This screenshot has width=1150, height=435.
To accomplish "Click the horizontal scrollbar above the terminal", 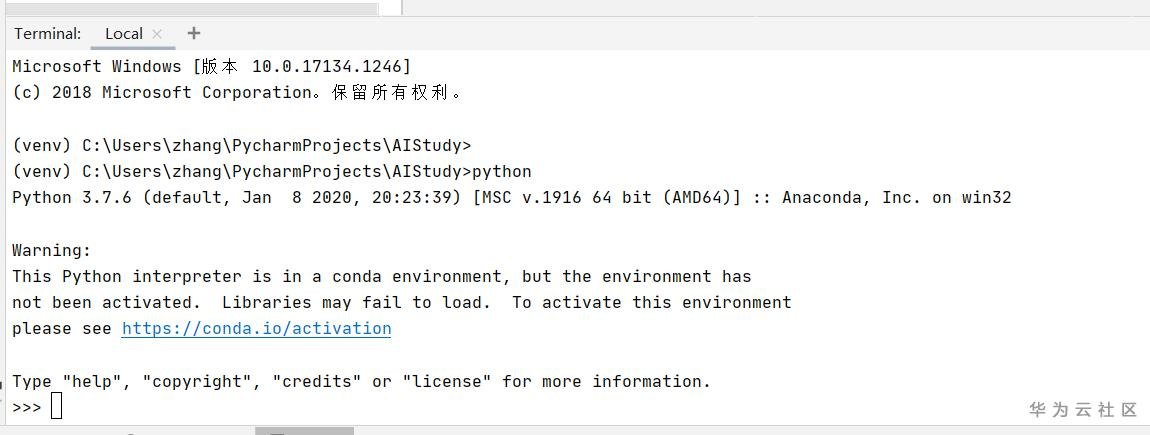I will click(190, 9).
